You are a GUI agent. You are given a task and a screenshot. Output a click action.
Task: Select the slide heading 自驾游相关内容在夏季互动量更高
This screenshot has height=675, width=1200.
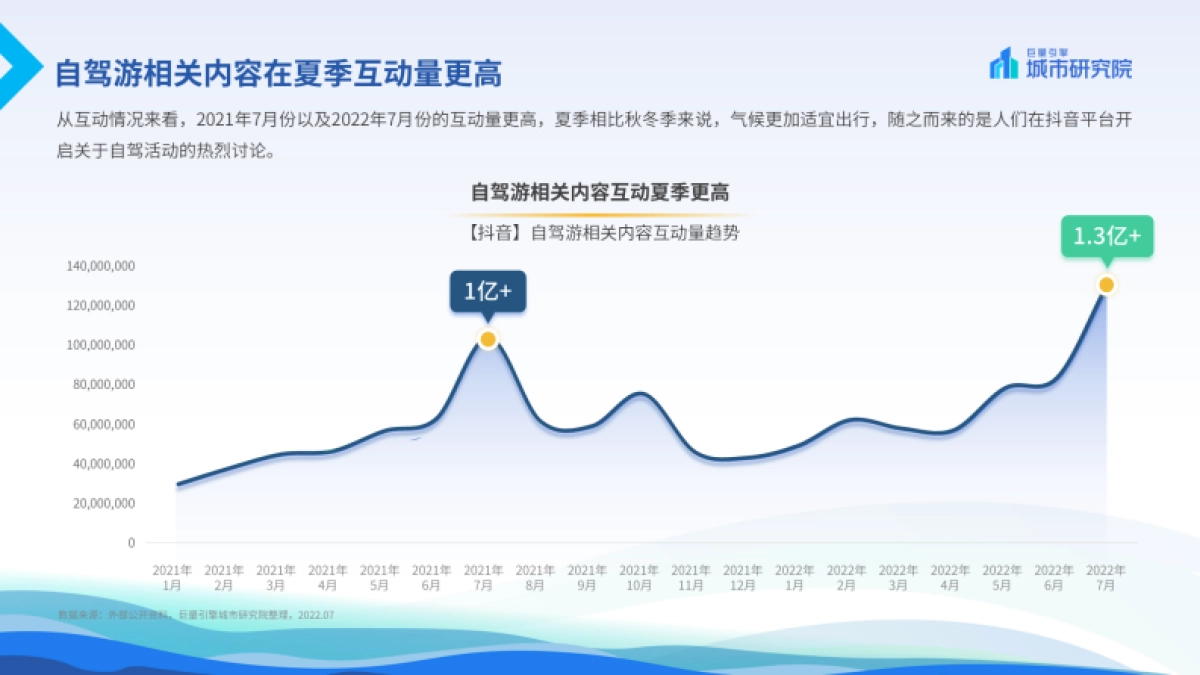tap(283, 67)
